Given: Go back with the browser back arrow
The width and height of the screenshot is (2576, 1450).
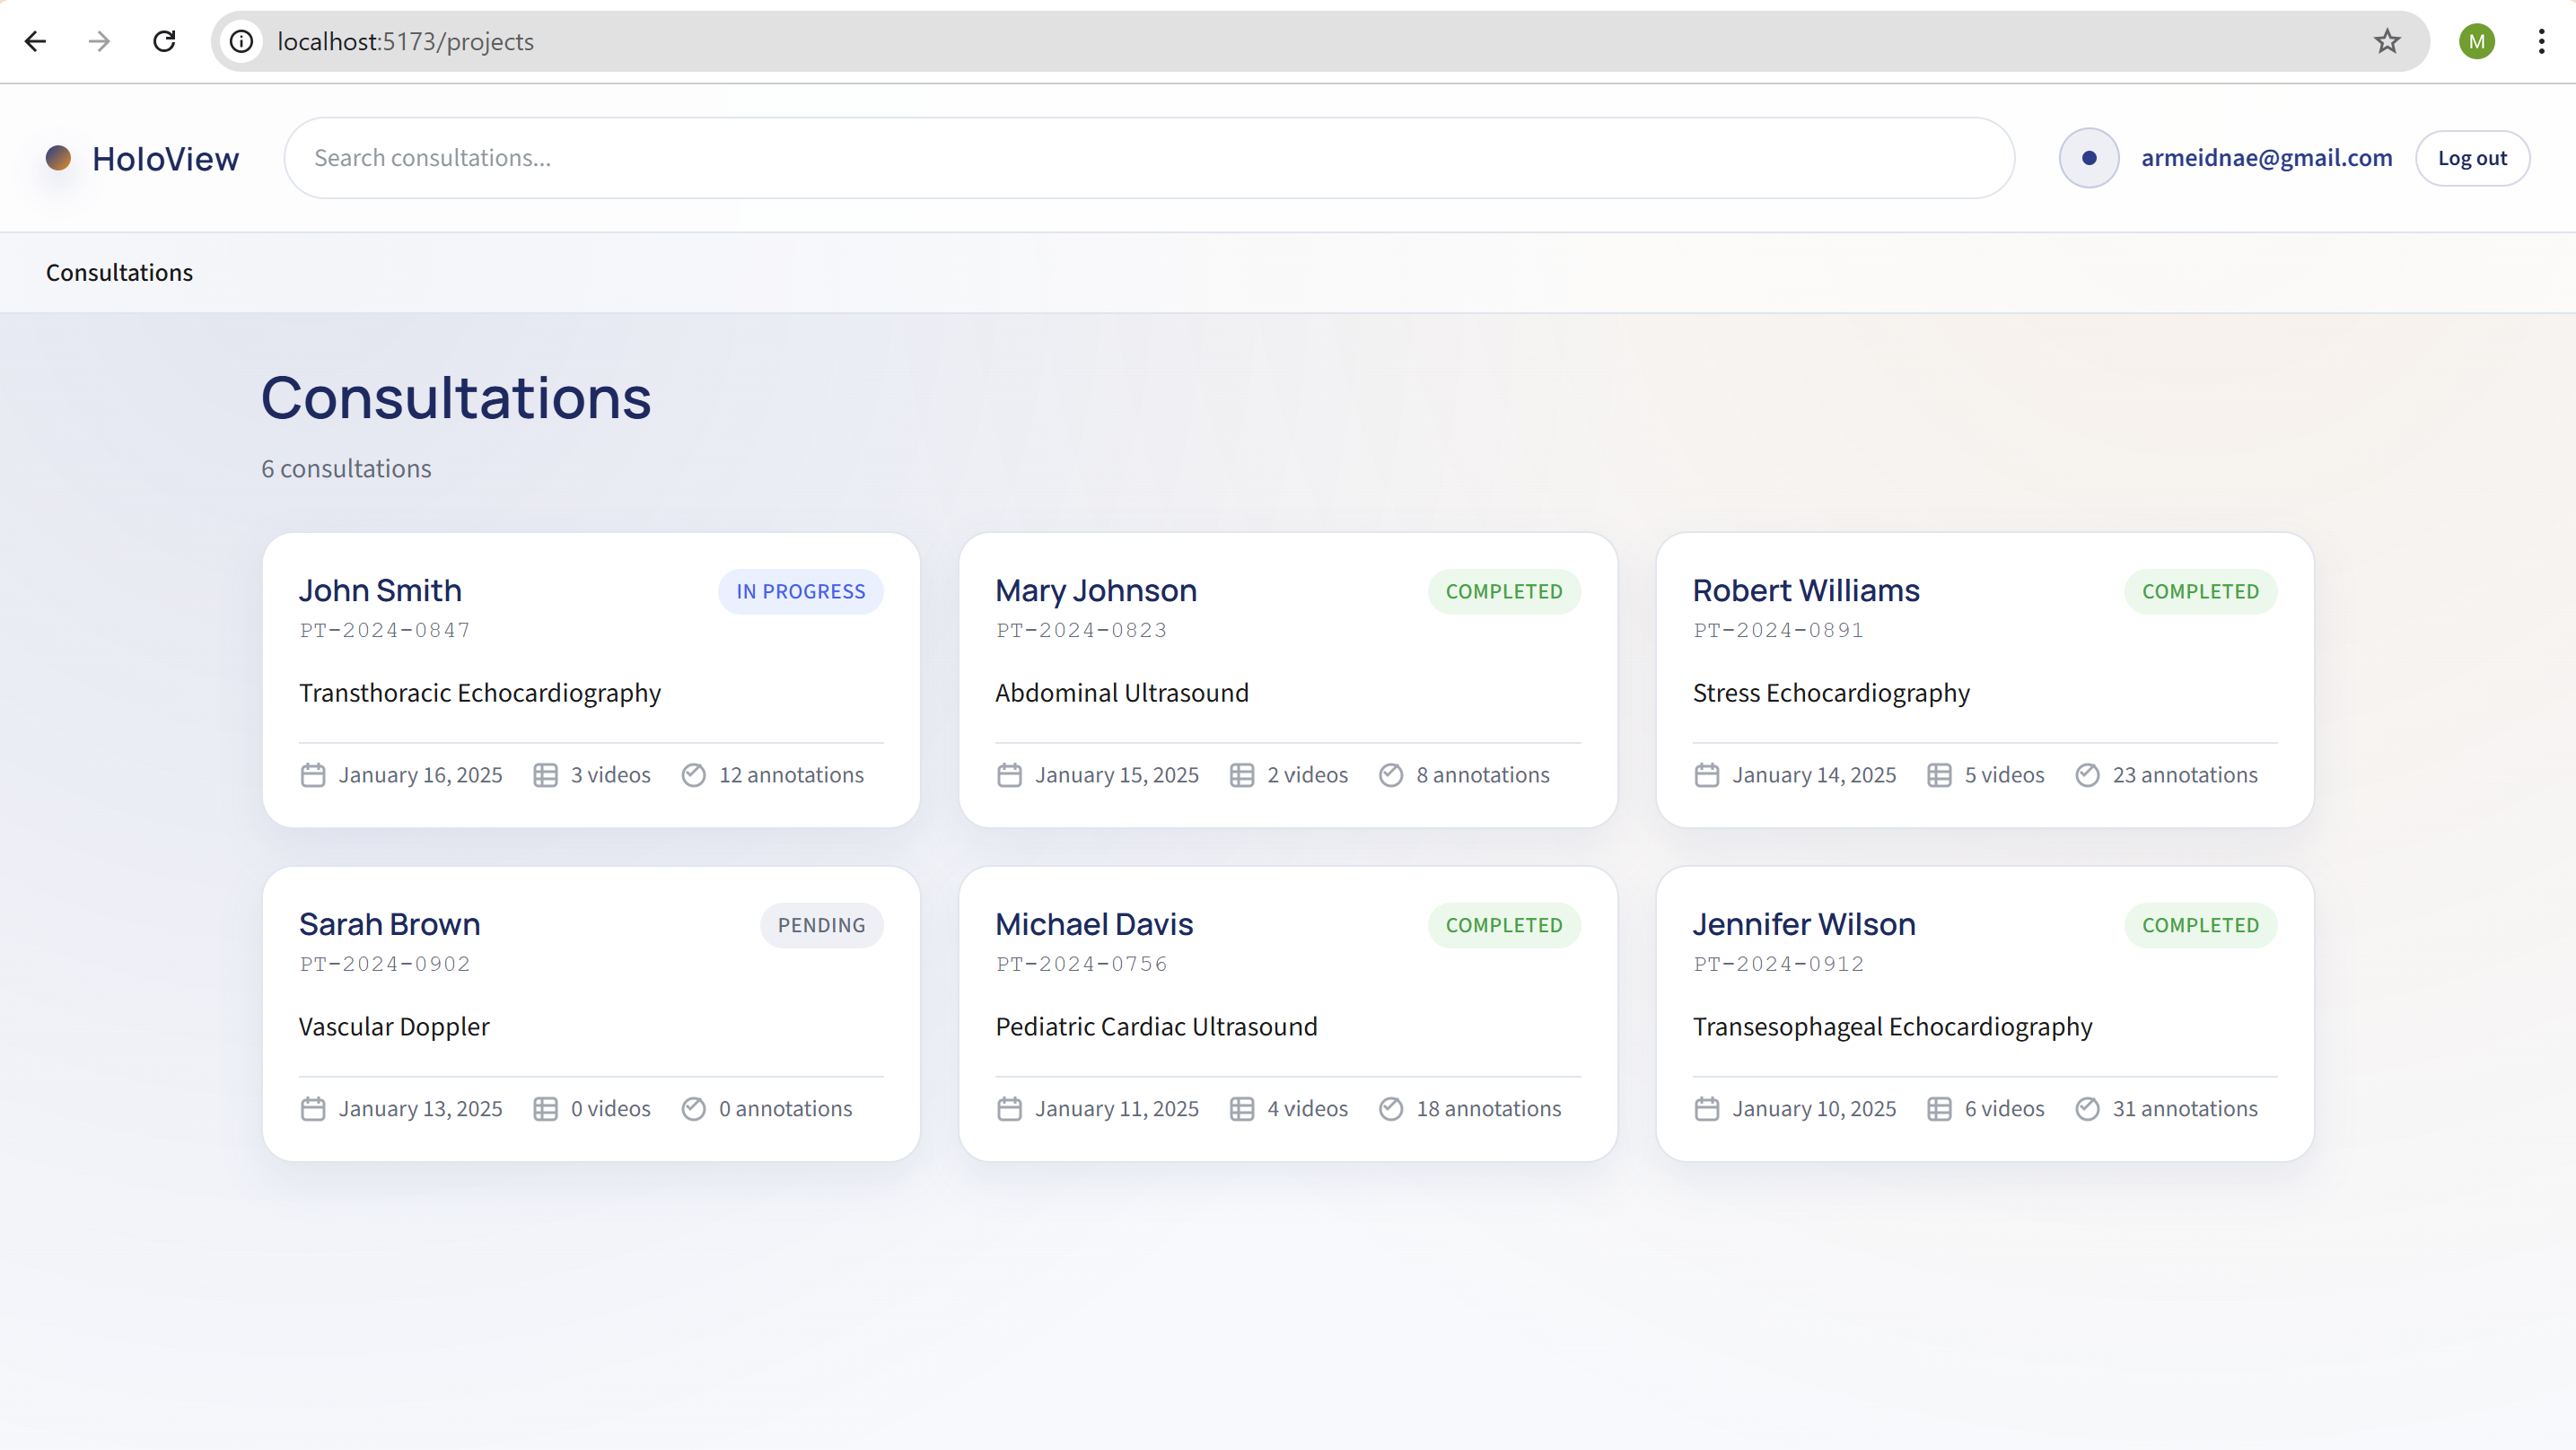Looking at the screenshot, I should (36, 41).
